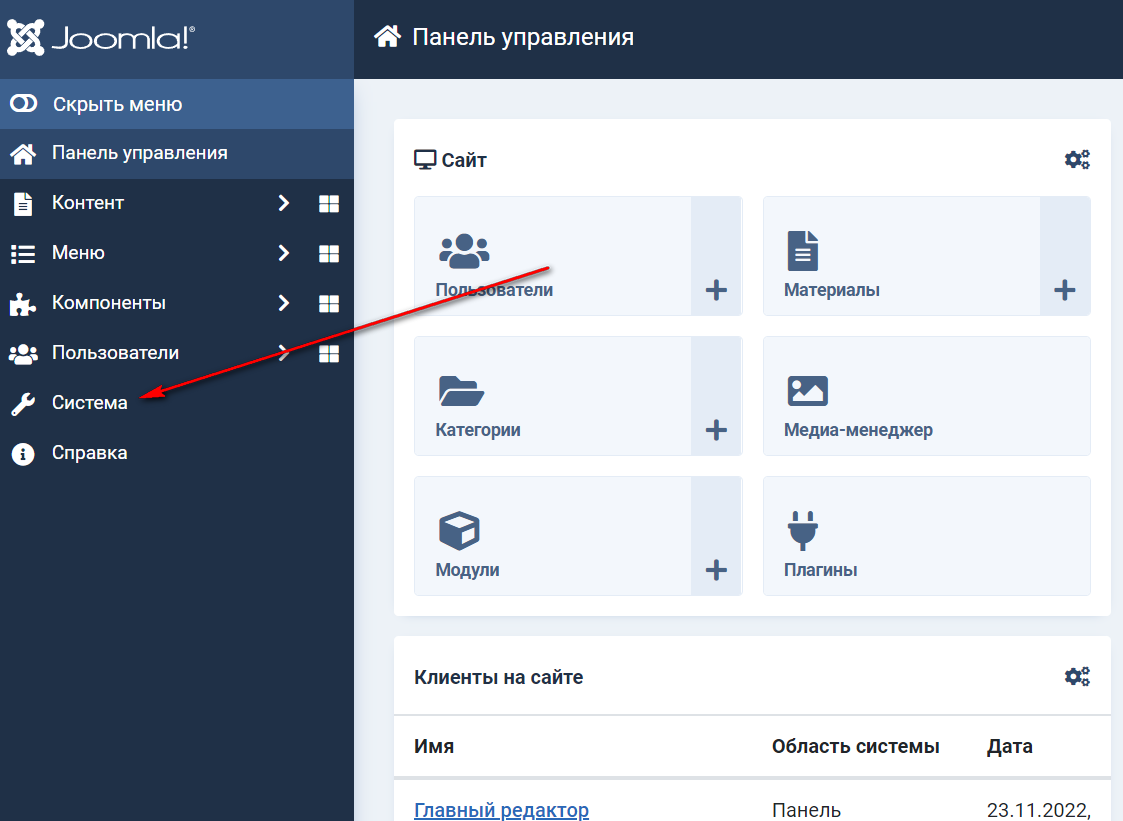This screenshot has height=821, width=1123.
Task: Open Компоненты dashboard grid icon
Action: (x=329, y=304)
